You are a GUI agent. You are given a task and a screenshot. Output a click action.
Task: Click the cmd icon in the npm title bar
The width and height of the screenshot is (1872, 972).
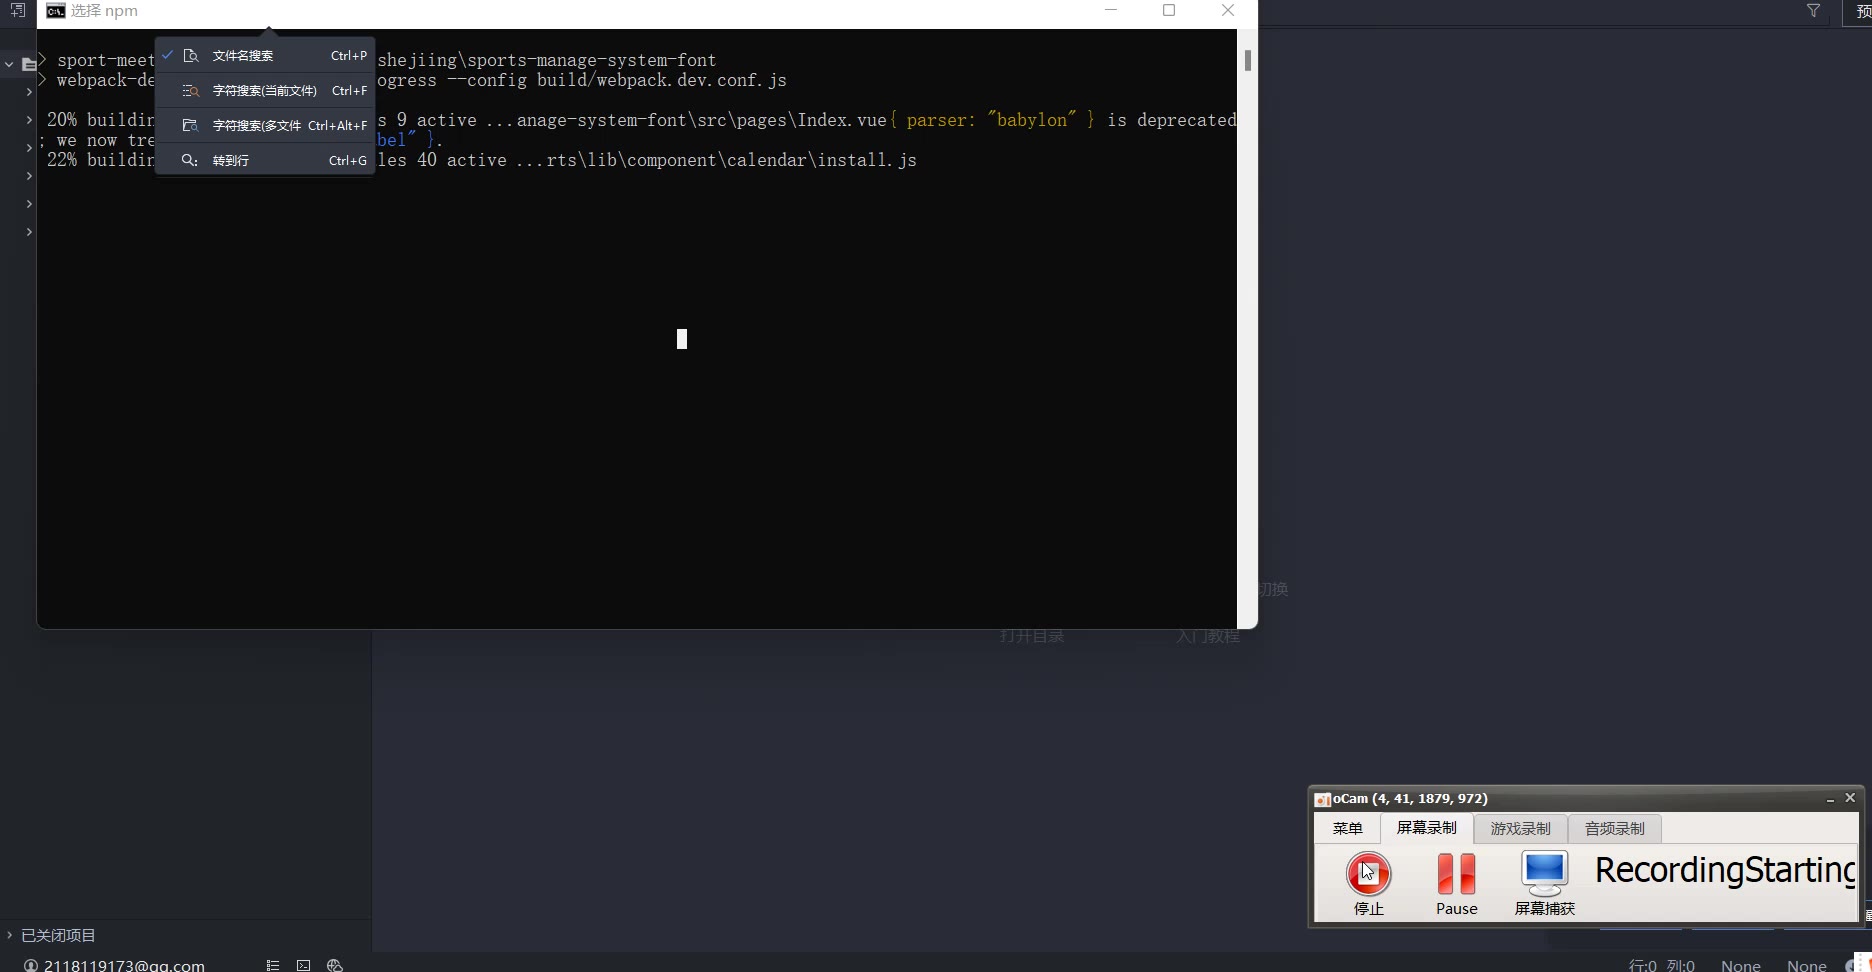pyautogui.click(x=56, y=11)
